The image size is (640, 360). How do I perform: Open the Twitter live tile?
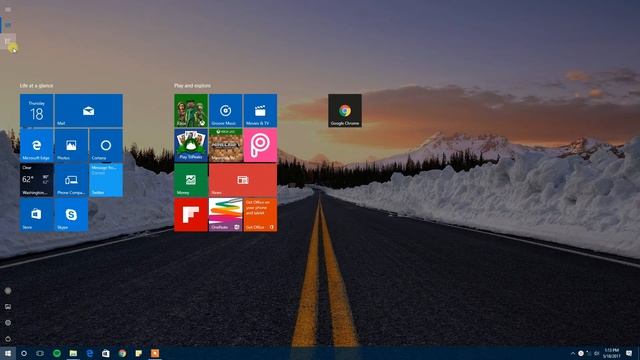click(x=106, y=180)
